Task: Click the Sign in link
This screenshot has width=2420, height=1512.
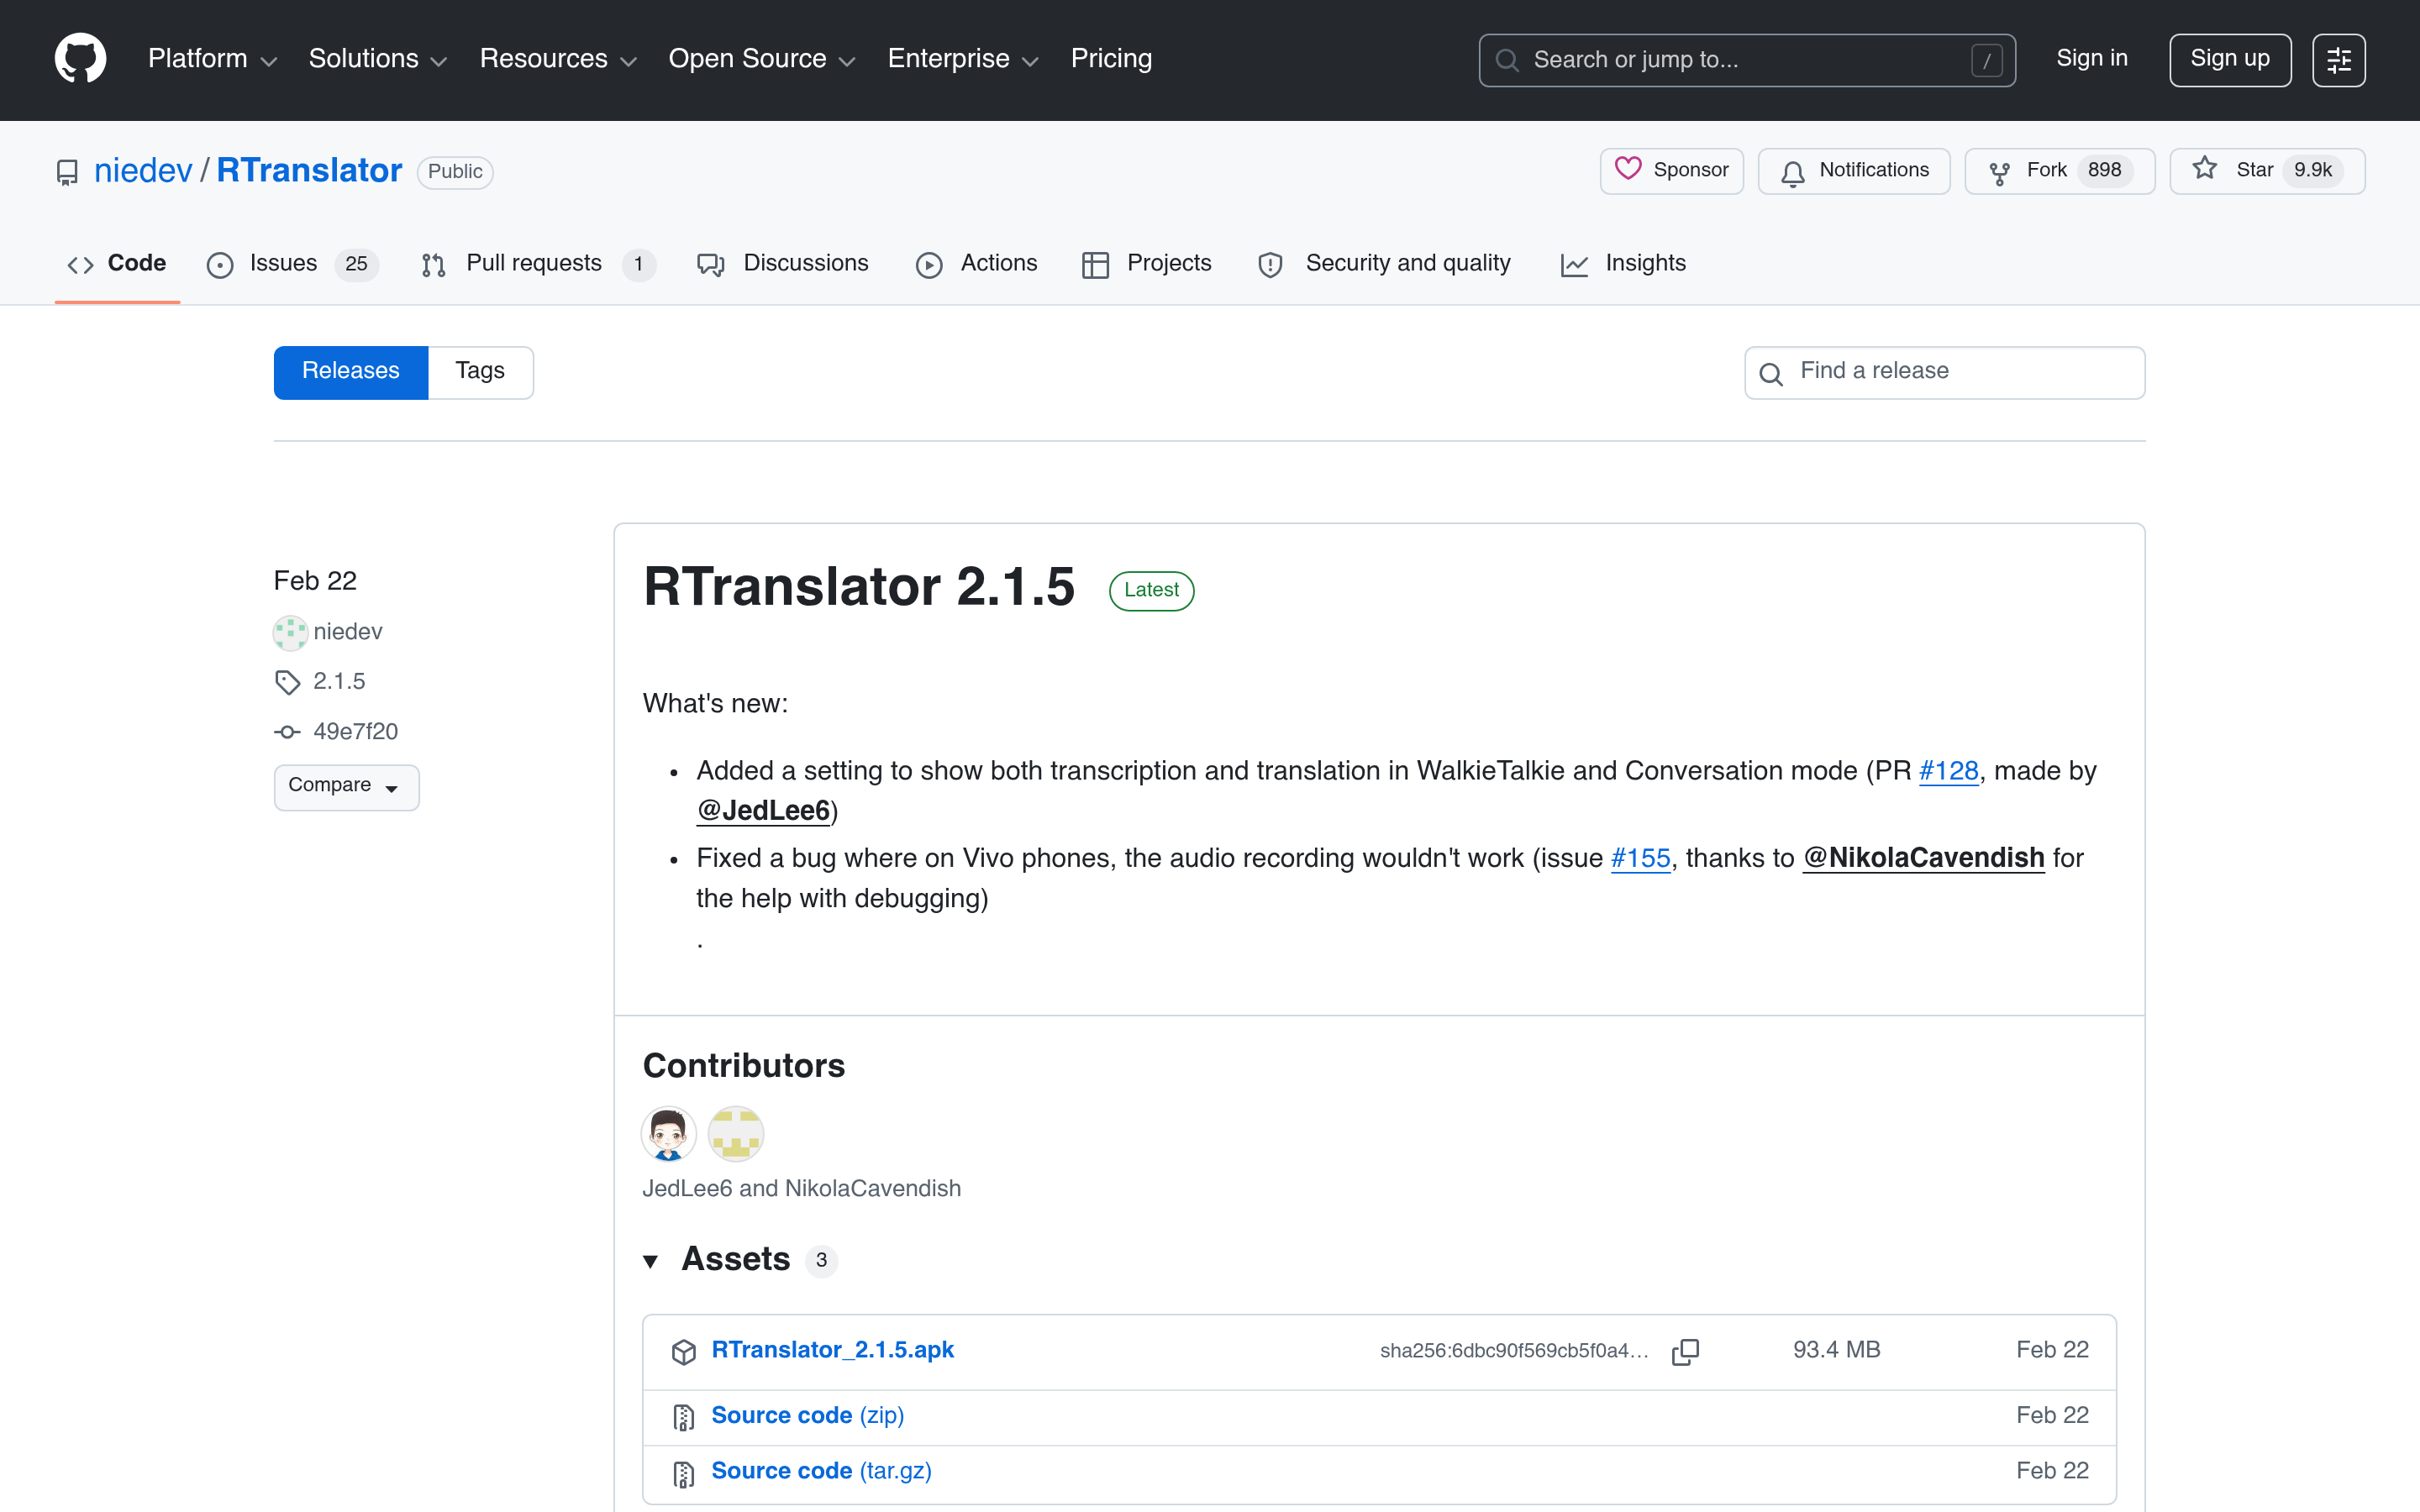Action: click(2091, 59)
